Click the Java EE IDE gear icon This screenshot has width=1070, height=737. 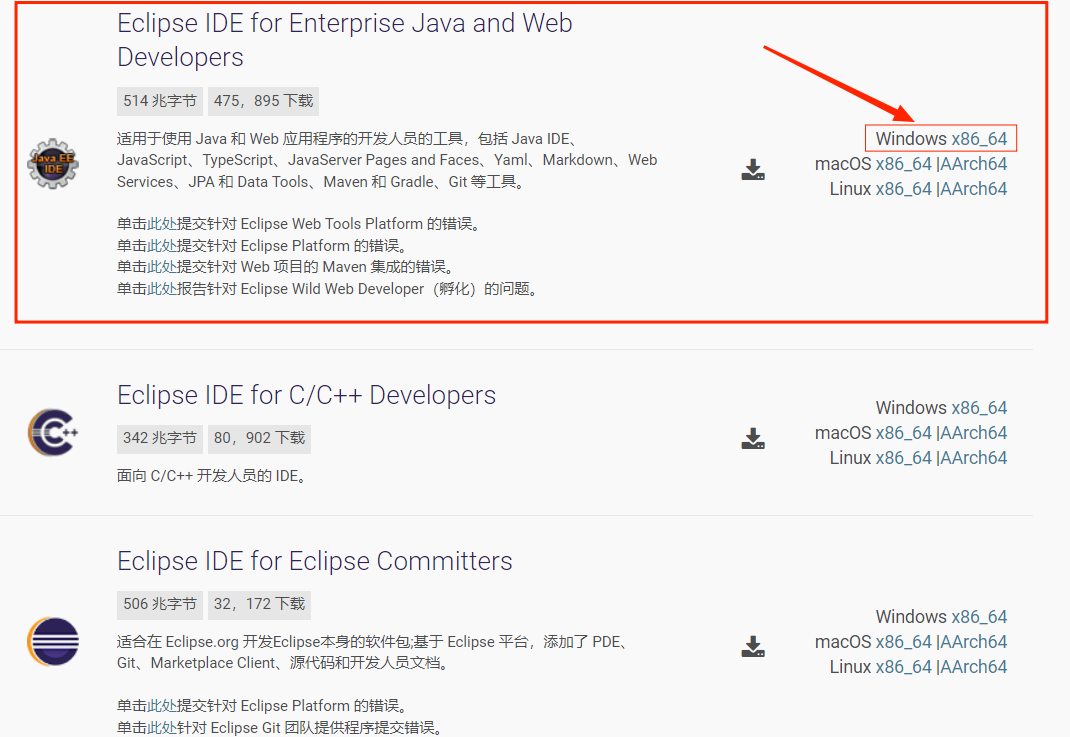click(x=53, y=164)
